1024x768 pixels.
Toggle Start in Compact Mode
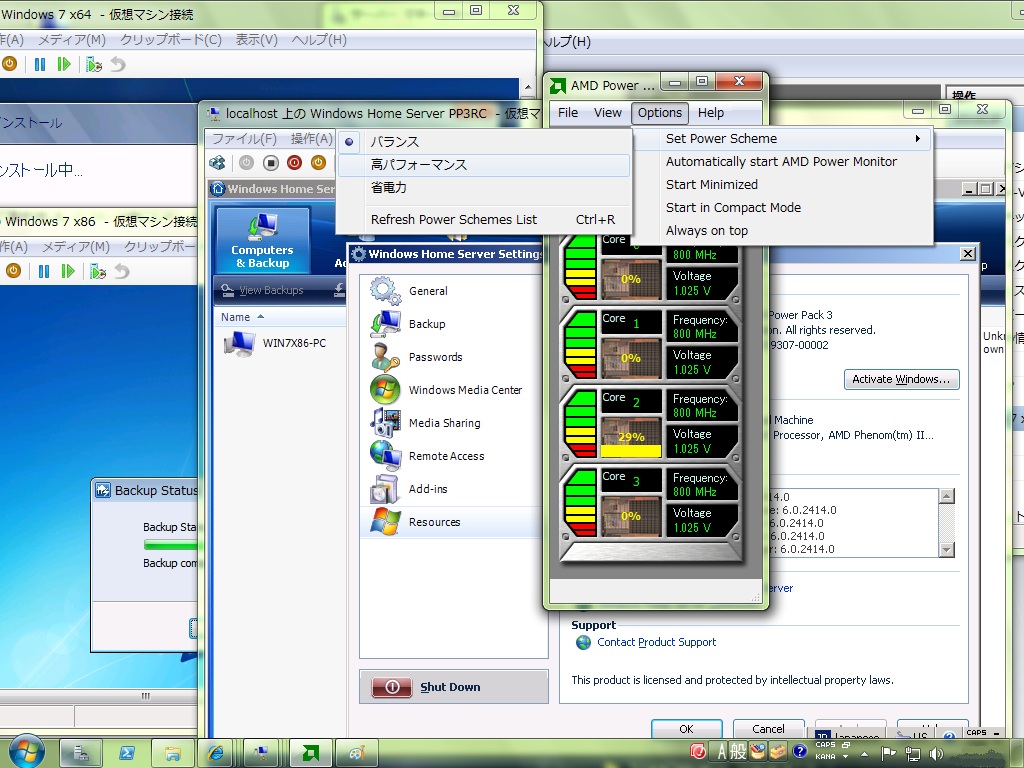click(x=782, y=208)
